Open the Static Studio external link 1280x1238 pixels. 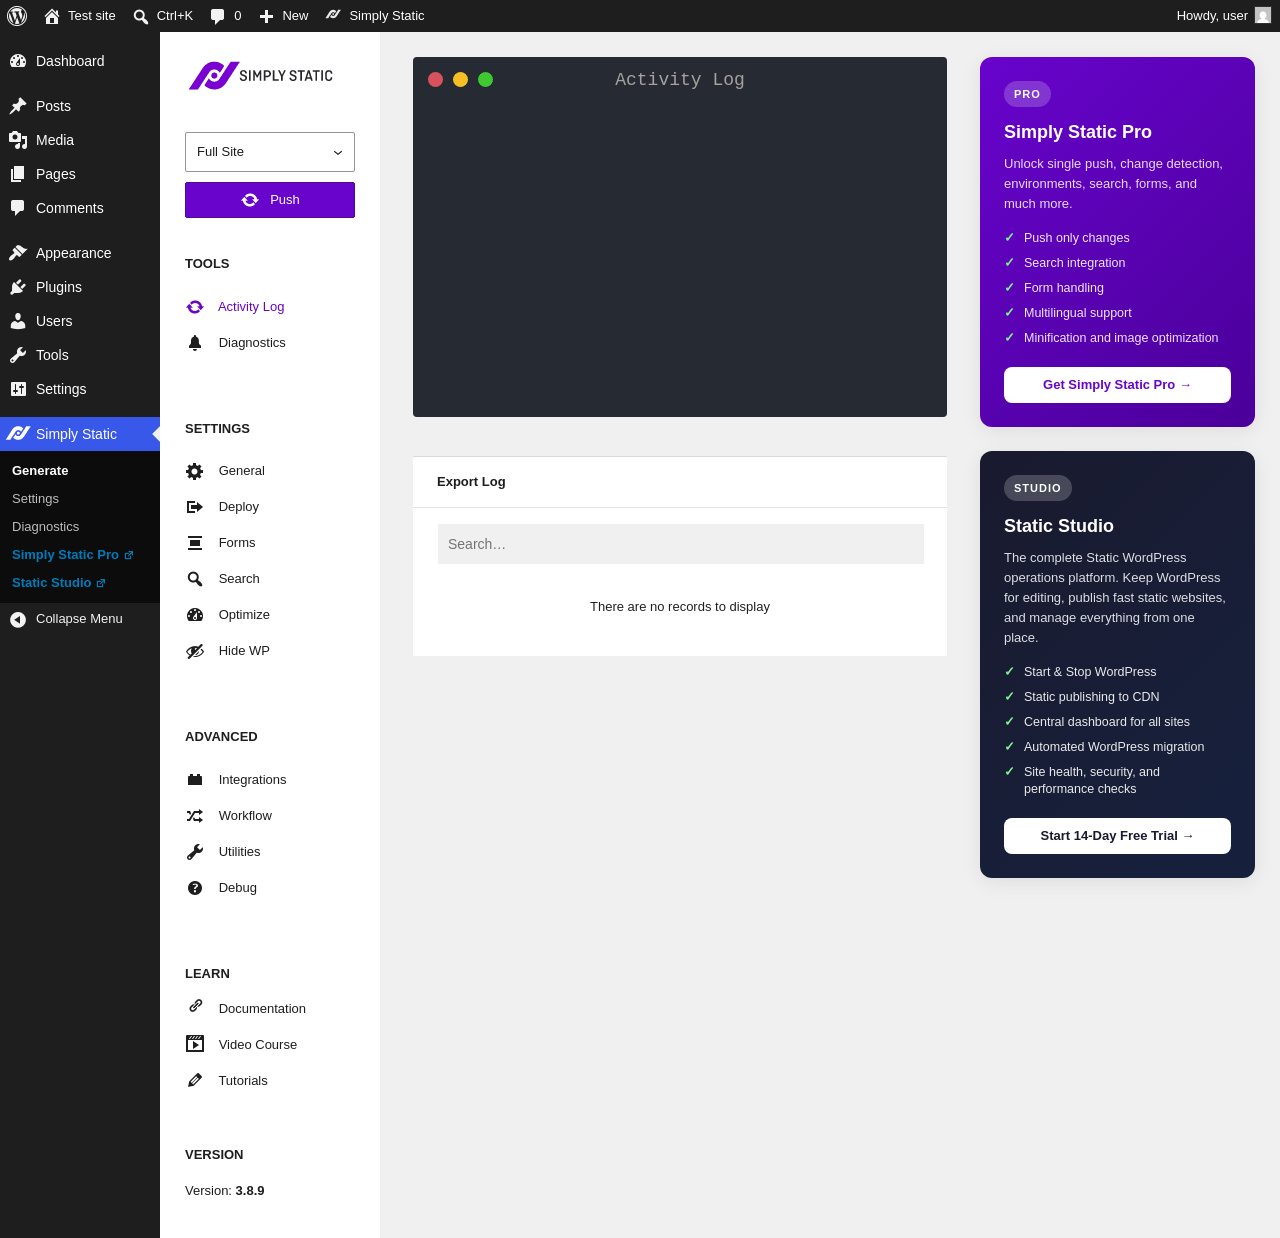(x=58, y=583)
